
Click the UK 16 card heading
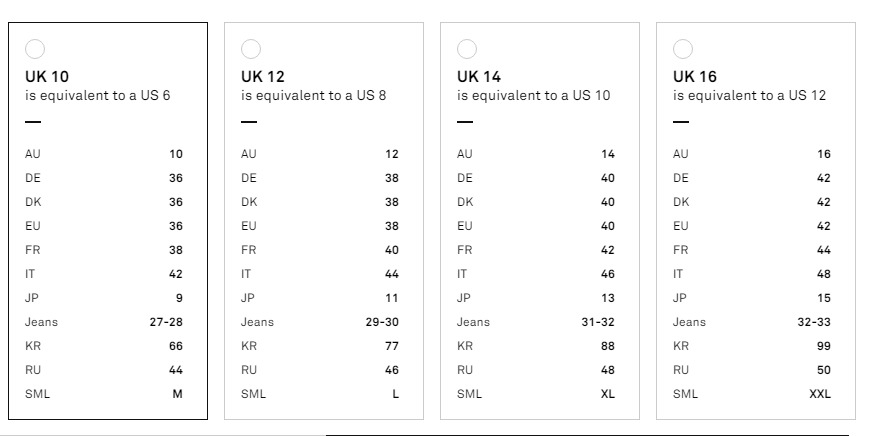tap(695, 76)
